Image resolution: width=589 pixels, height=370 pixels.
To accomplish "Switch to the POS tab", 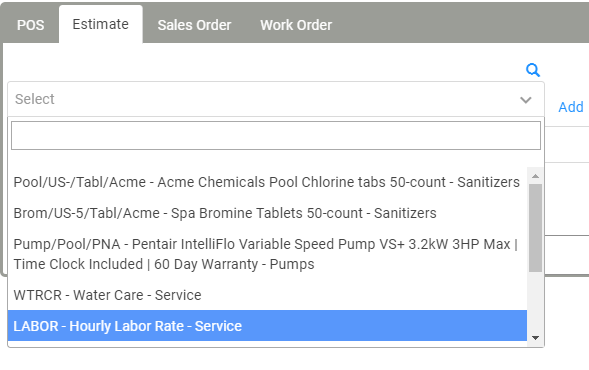I will 31,25.
